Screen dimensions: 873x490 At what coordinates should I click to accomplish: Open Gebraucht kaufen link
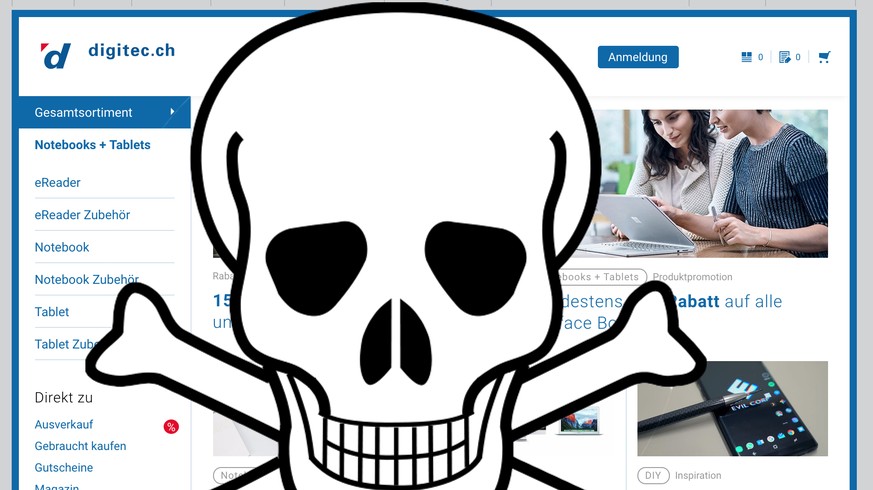(80, 446)
